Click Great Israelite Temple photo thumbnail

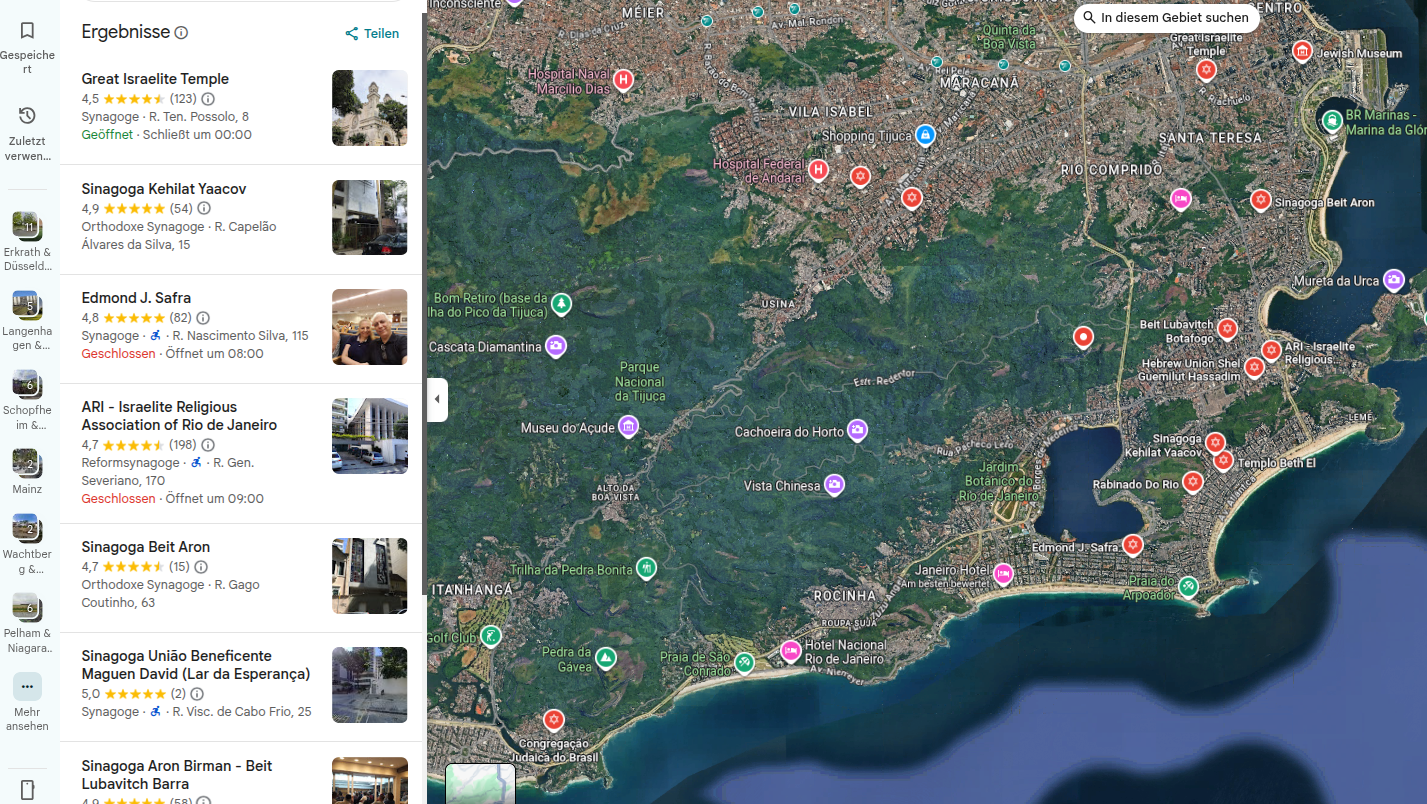click(x=370, y=108)
